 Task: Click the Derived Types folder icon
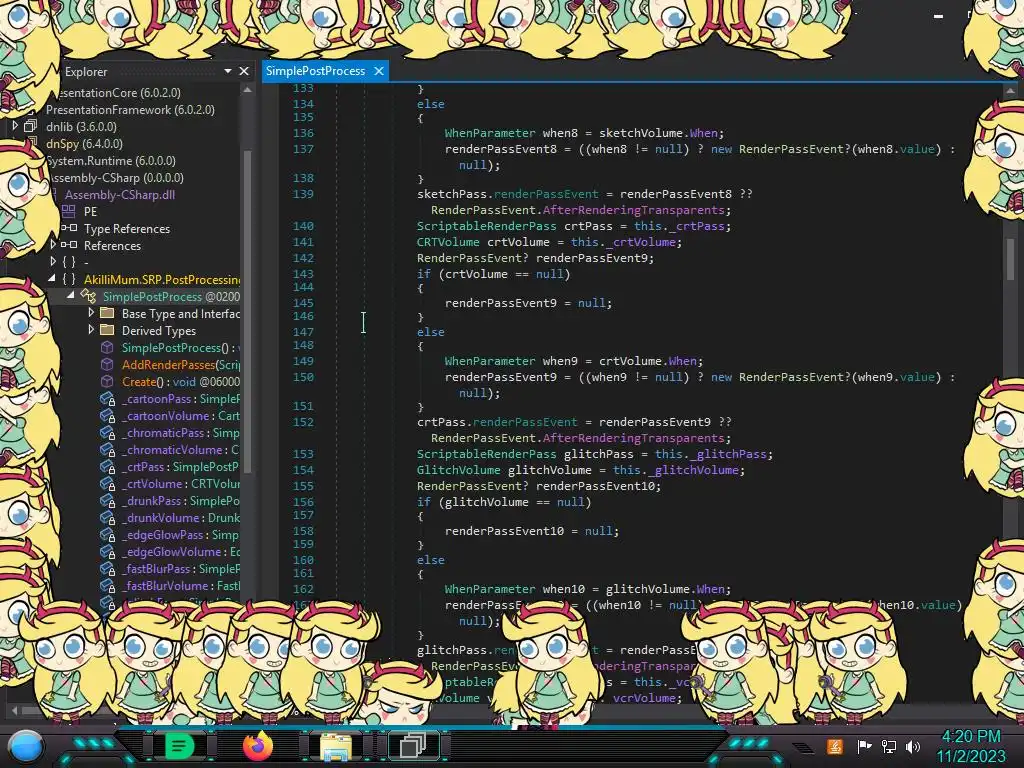point(107,330)
